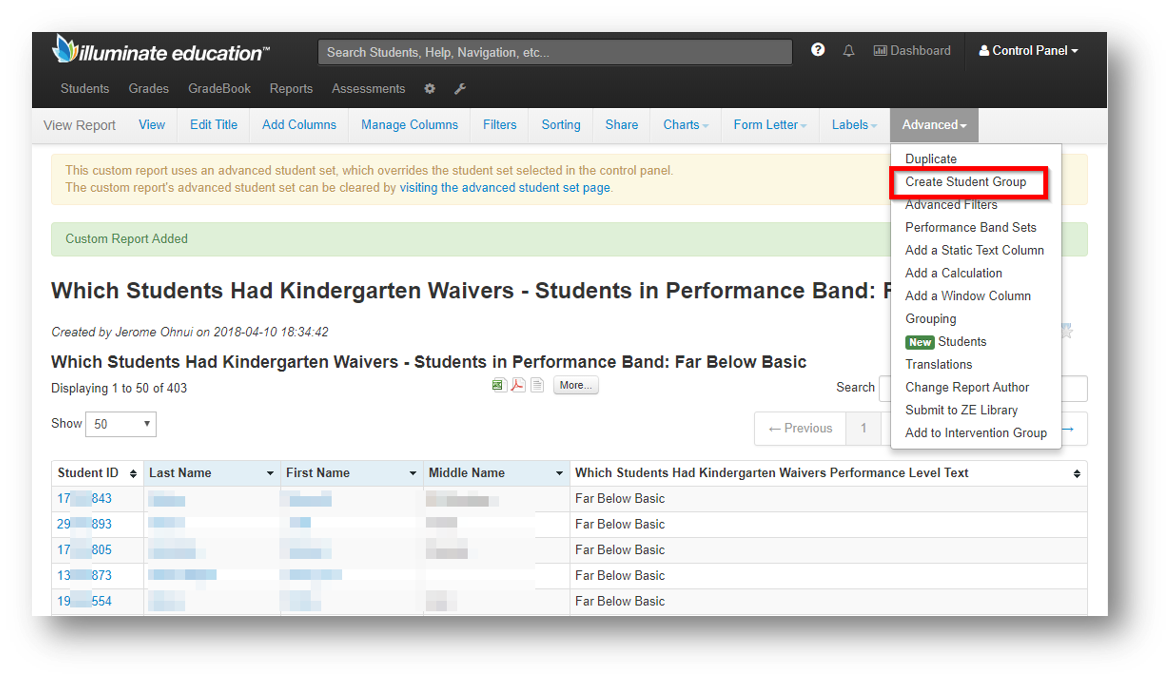Sort table by Student ID column
This screenshot has height=681, width=1173.
point(97,473)
